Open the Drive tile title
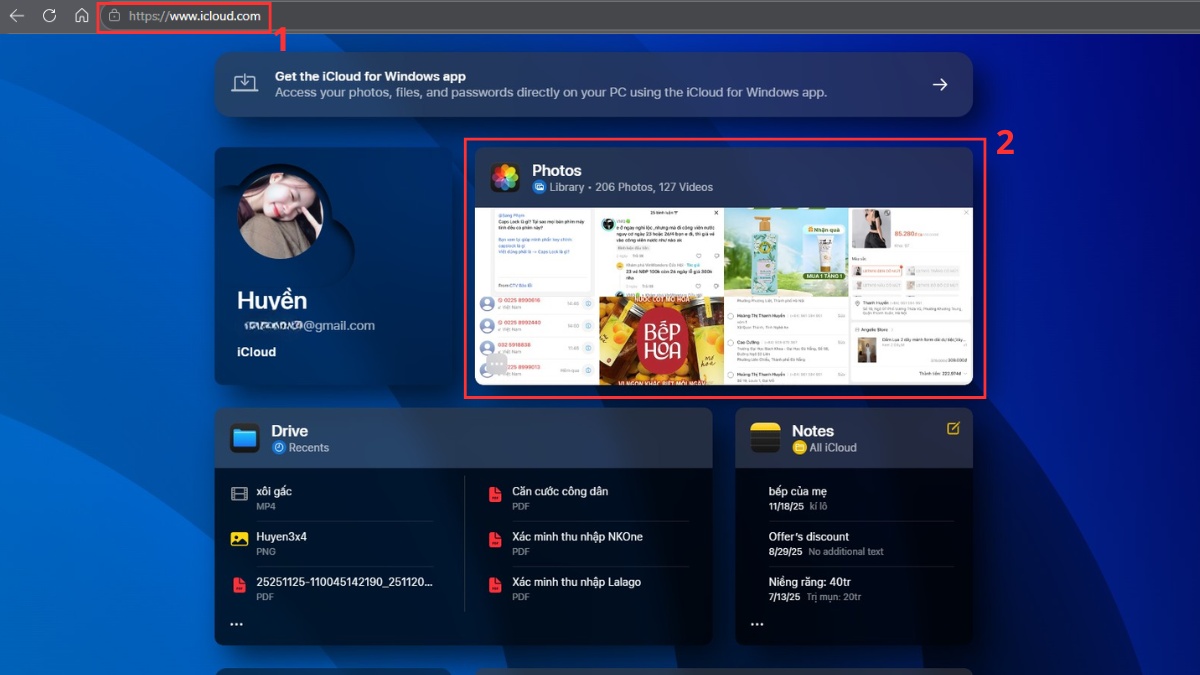1200x675 pixels. point(289,431)
